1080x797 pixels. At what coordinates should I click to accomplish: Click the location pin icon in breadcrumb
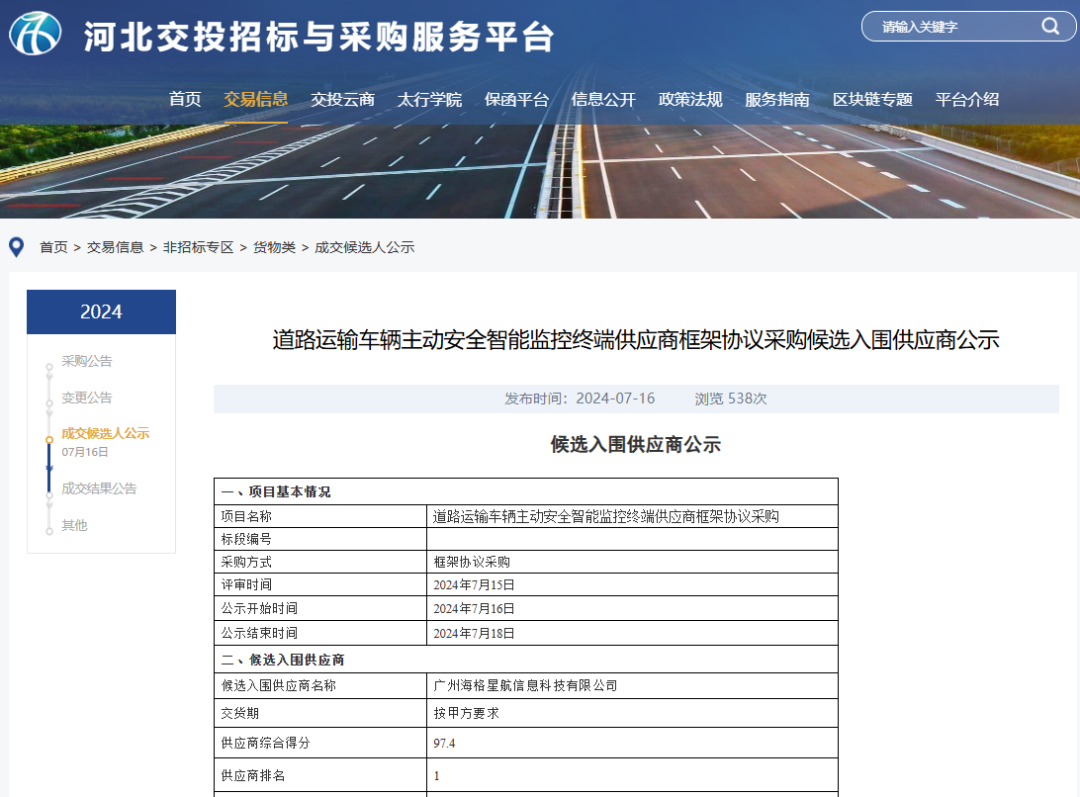16,247
